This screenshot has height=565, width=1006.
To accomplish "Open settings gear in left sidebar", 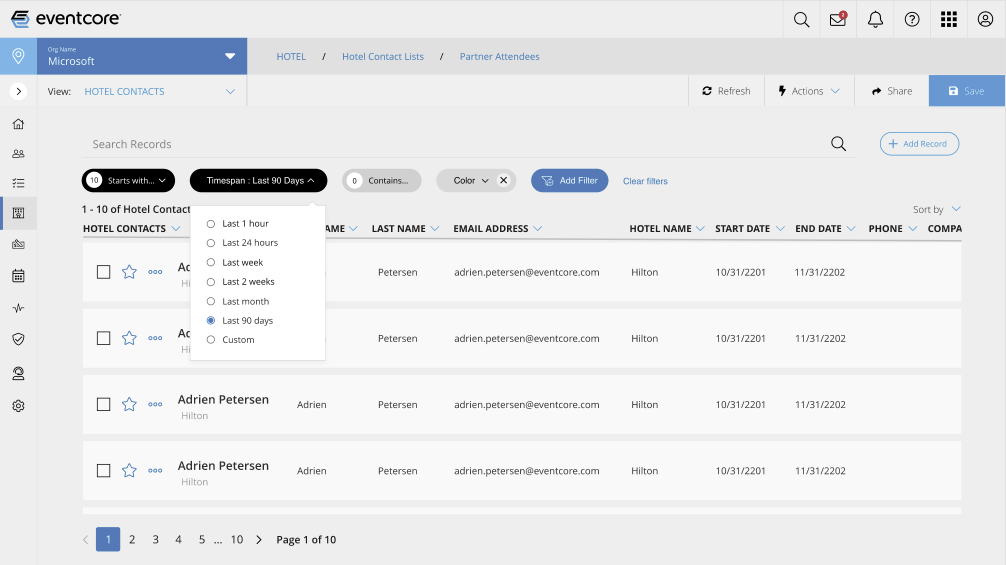I will (18, 406).
